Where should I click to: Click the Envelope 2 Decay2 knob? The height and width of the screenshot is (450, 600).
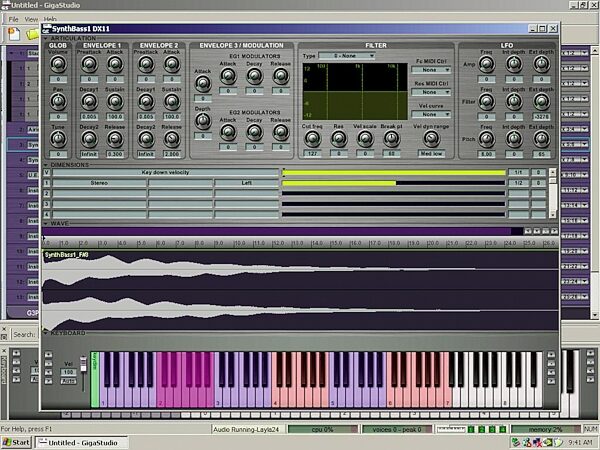click(x=146, y=139)
